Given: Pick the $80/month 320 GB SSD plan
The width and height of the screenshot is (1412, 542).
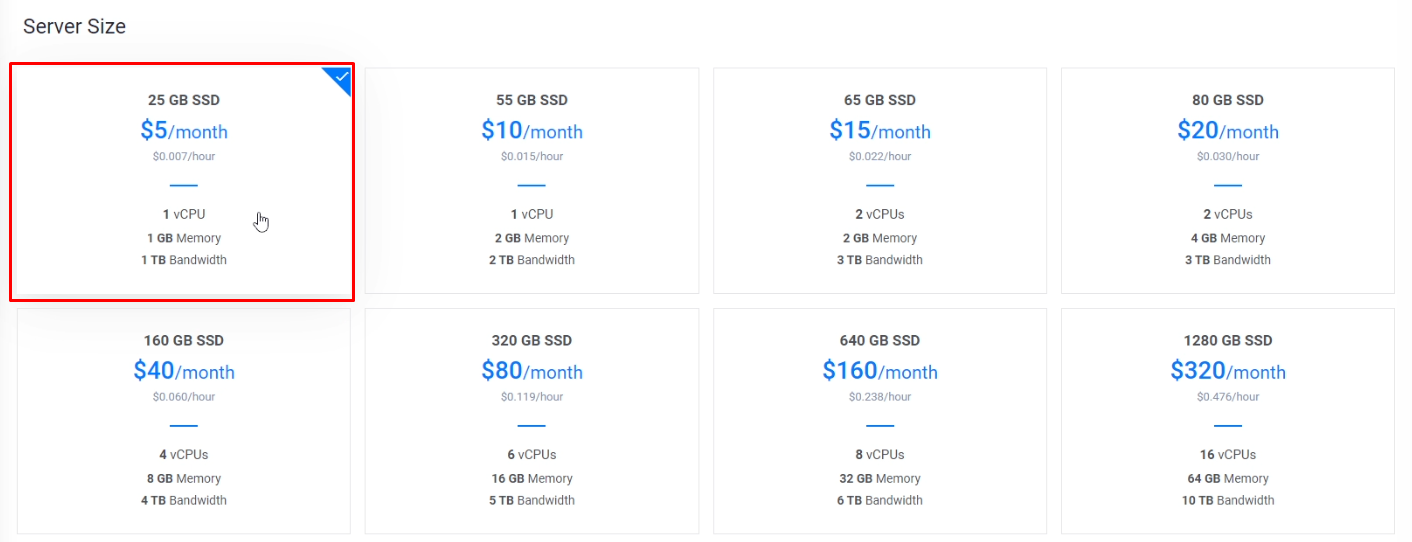Looking at the screenshot, I should coord(531,420).
